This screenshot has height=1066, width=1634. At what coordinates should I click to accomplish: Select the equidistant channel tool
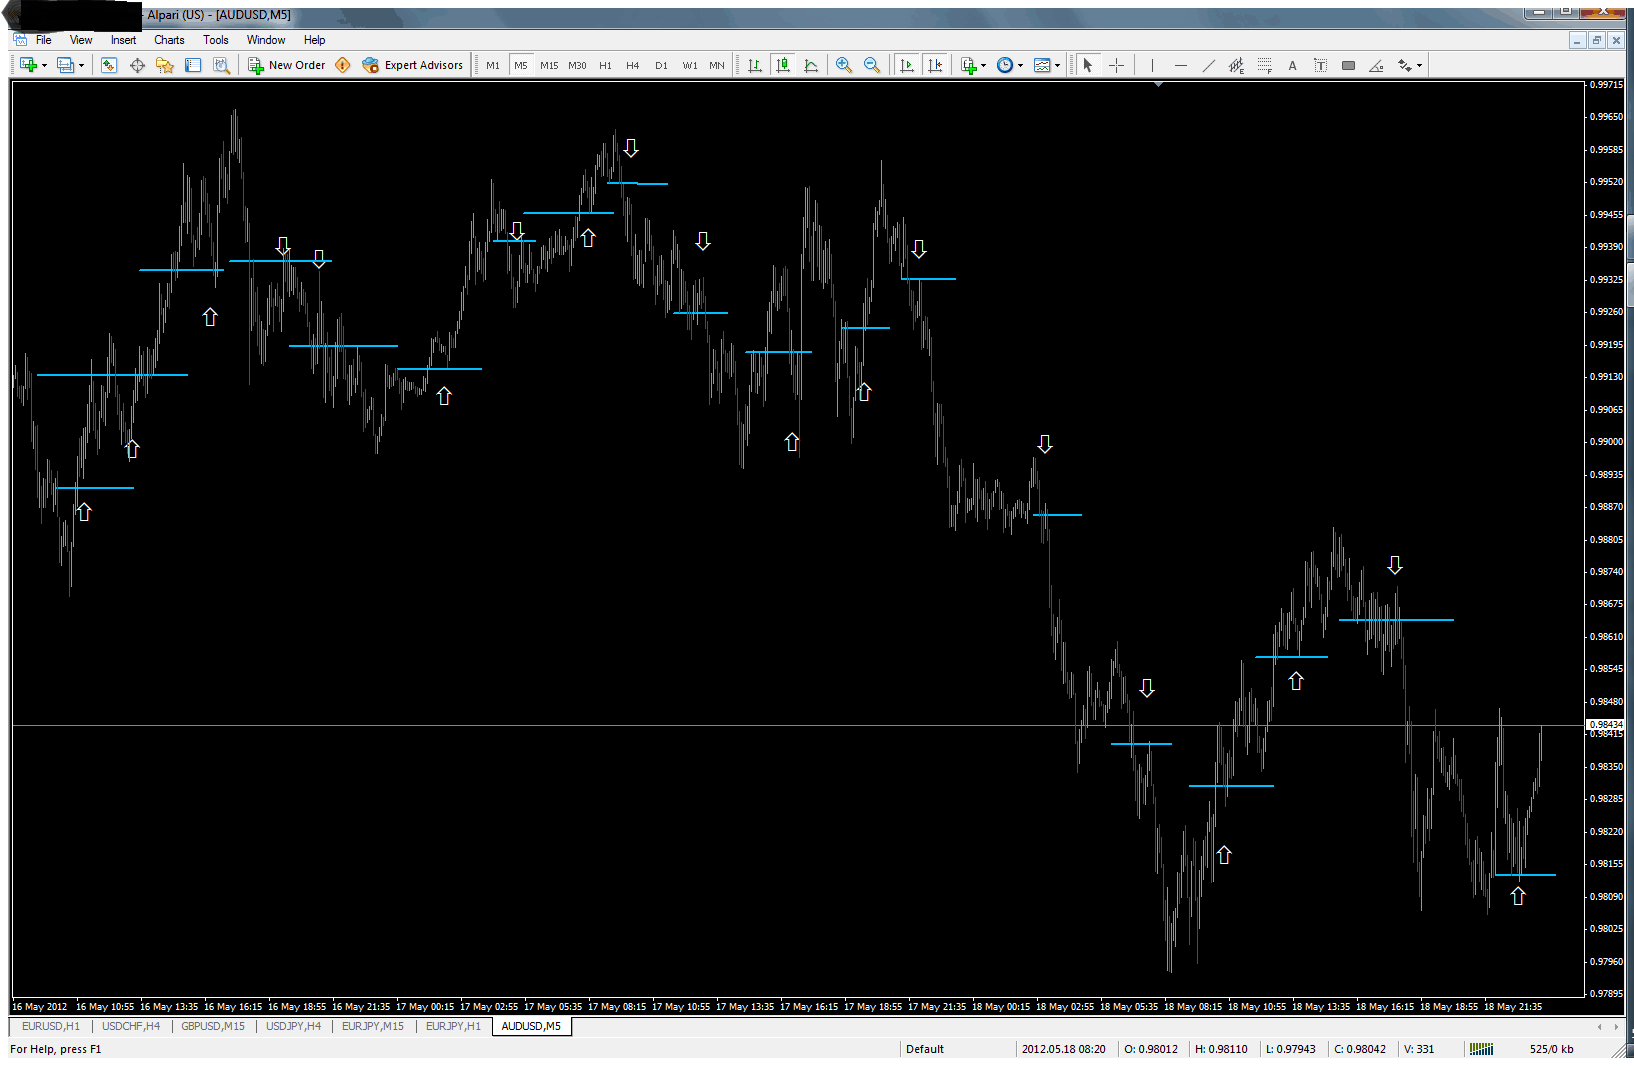tap(1236, 65)
